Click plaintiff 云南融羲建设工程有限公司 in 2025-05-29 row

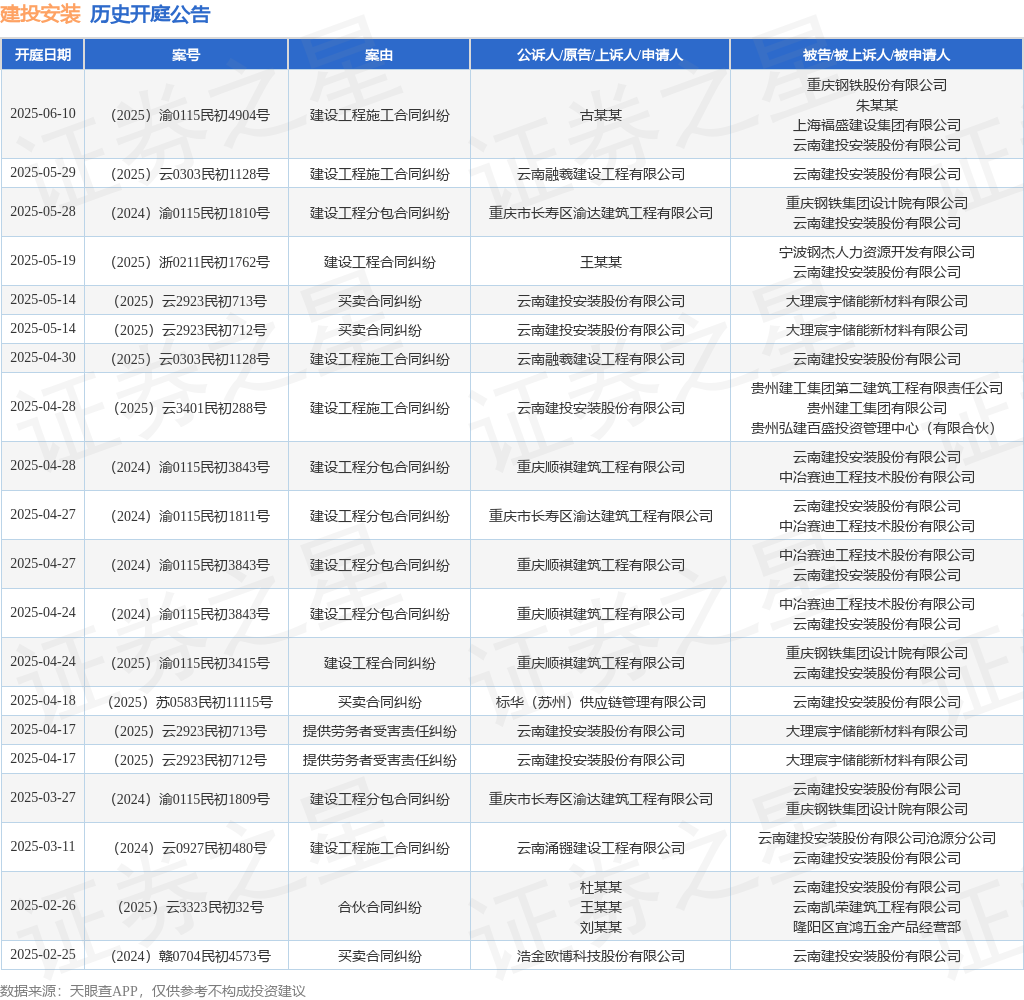600,174
